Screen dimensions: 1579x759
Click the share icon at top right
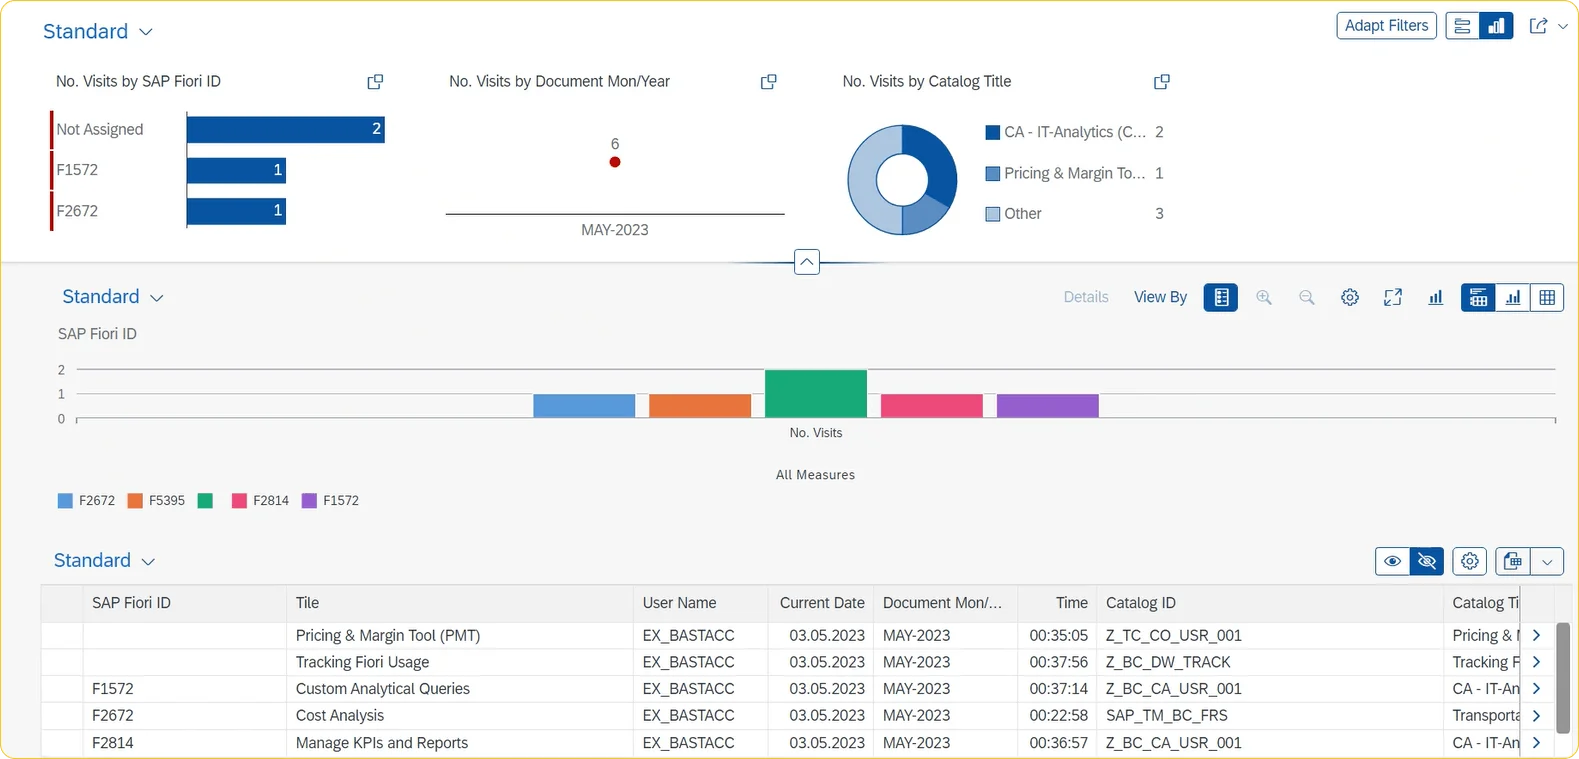(x=1538, y=26)
